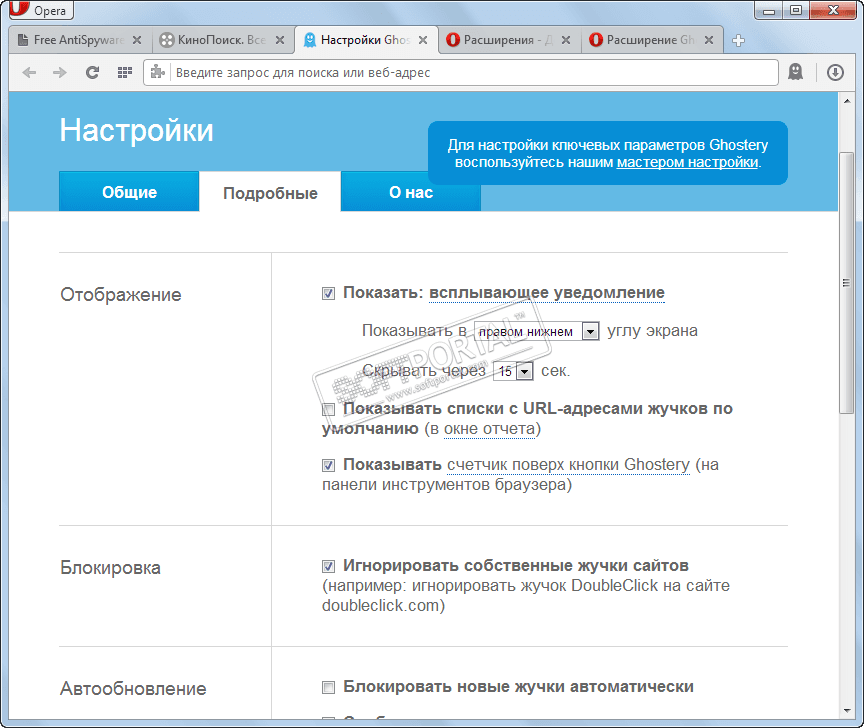Open the downloads arrow icon
The width and height of the screenshot is (864, 728).
tap(835, 72)
